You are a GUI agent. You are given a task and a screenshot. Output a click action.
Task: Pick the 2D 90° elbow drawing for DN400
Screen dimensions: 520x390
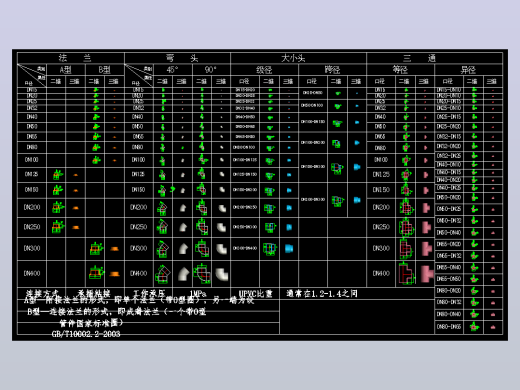(x=202, y=274)
